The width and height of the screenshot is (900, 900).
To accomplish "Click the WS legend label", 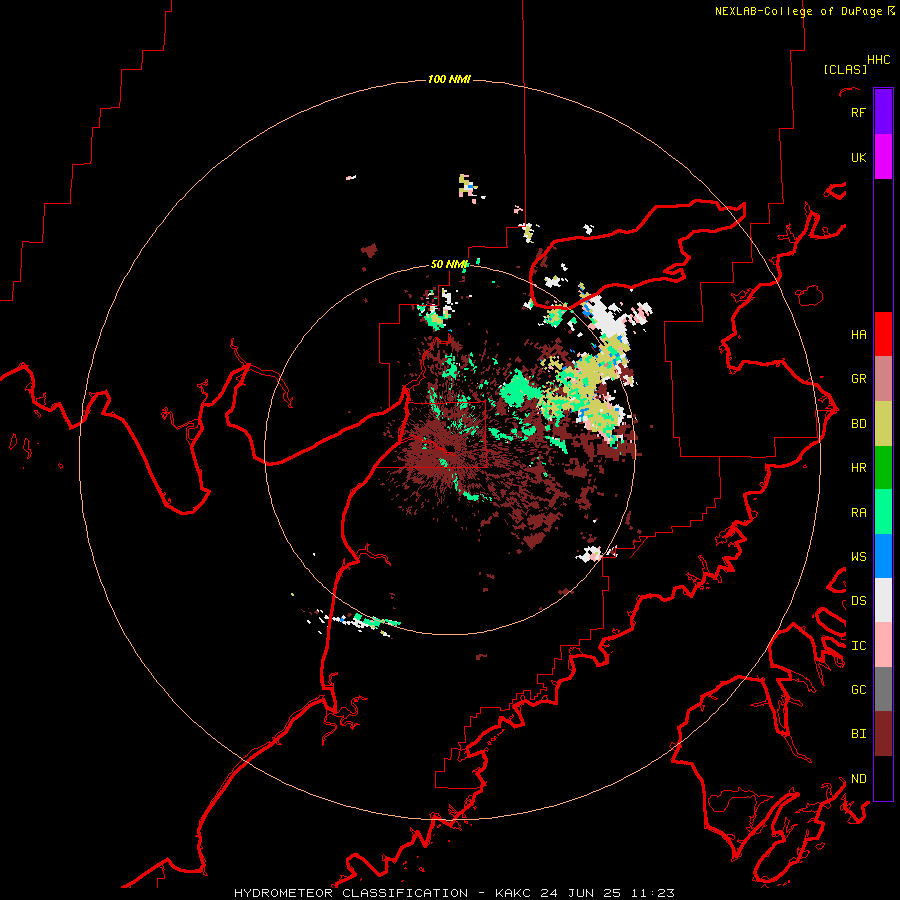I will pyautogui.click(x=858, y=556).
